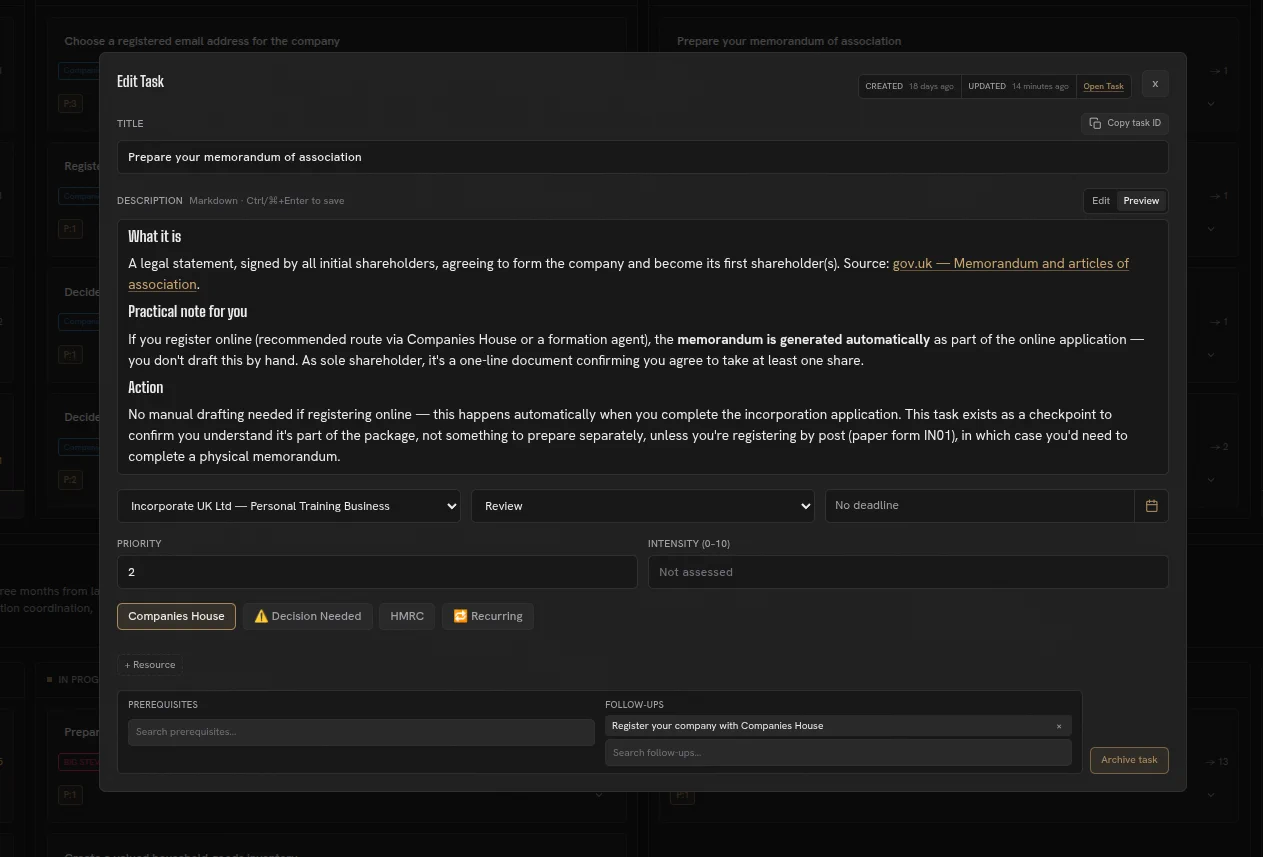Open the deadline calendar picker icon
The image size is (1263, 857).
1151,506
